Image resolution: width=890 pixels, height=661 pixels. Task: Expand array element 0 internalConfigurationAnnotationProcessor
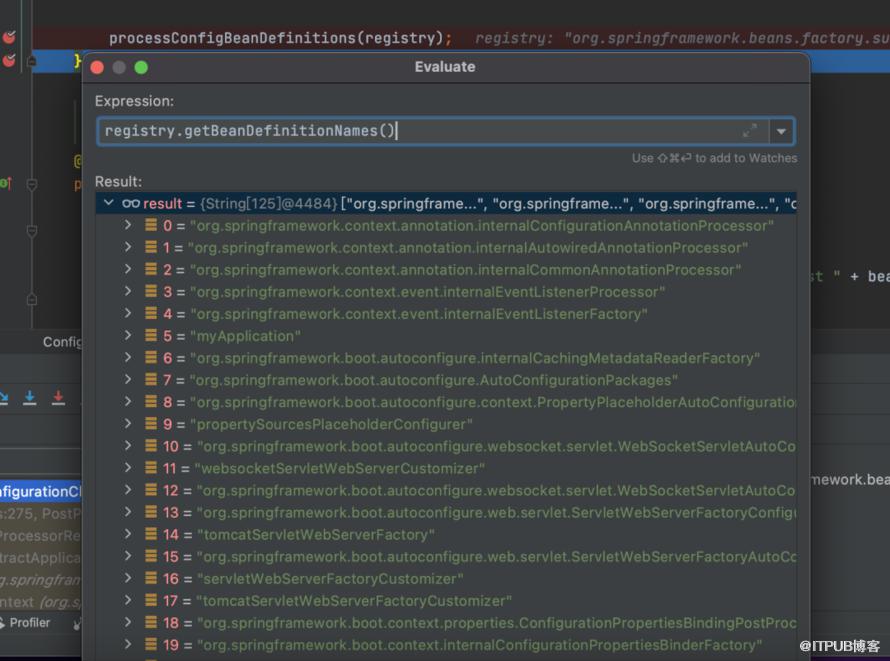(x=128, y=225)
